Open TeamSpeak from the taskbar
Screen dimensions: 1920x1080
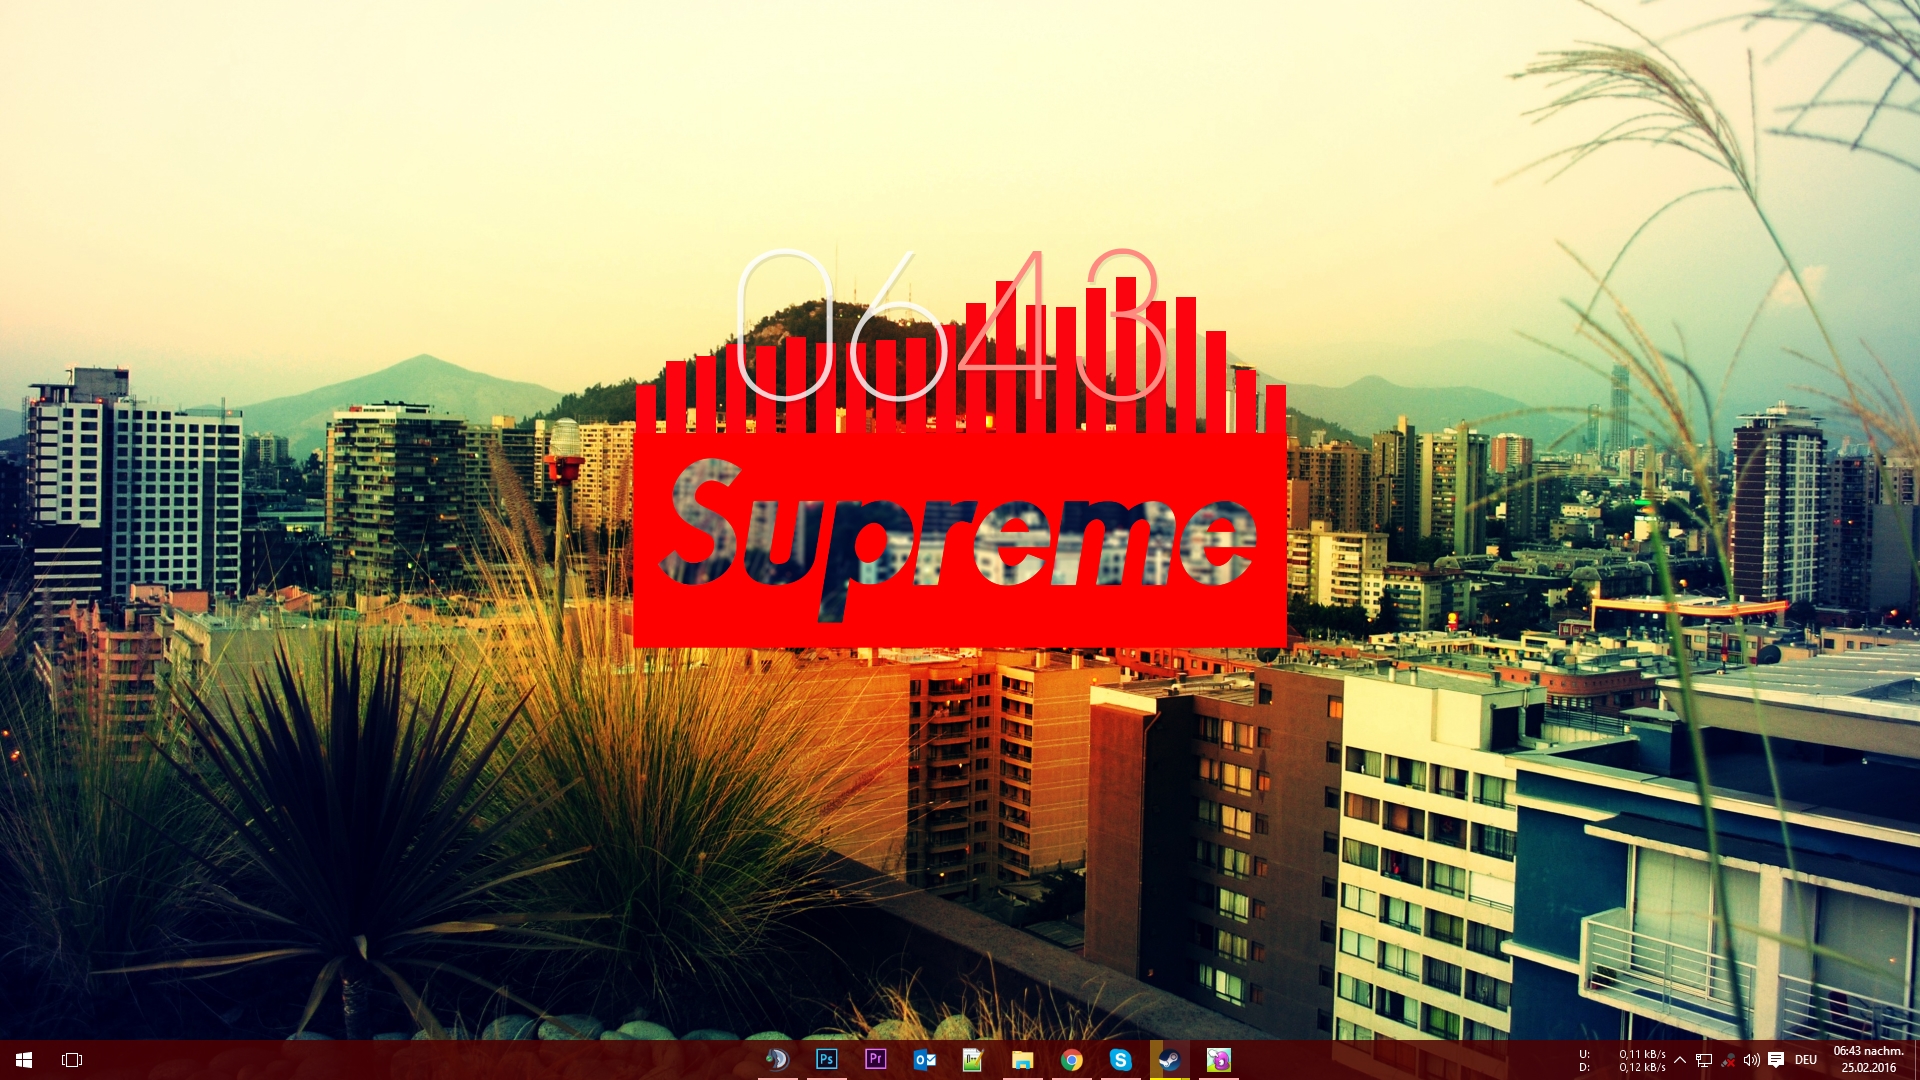777,1060
